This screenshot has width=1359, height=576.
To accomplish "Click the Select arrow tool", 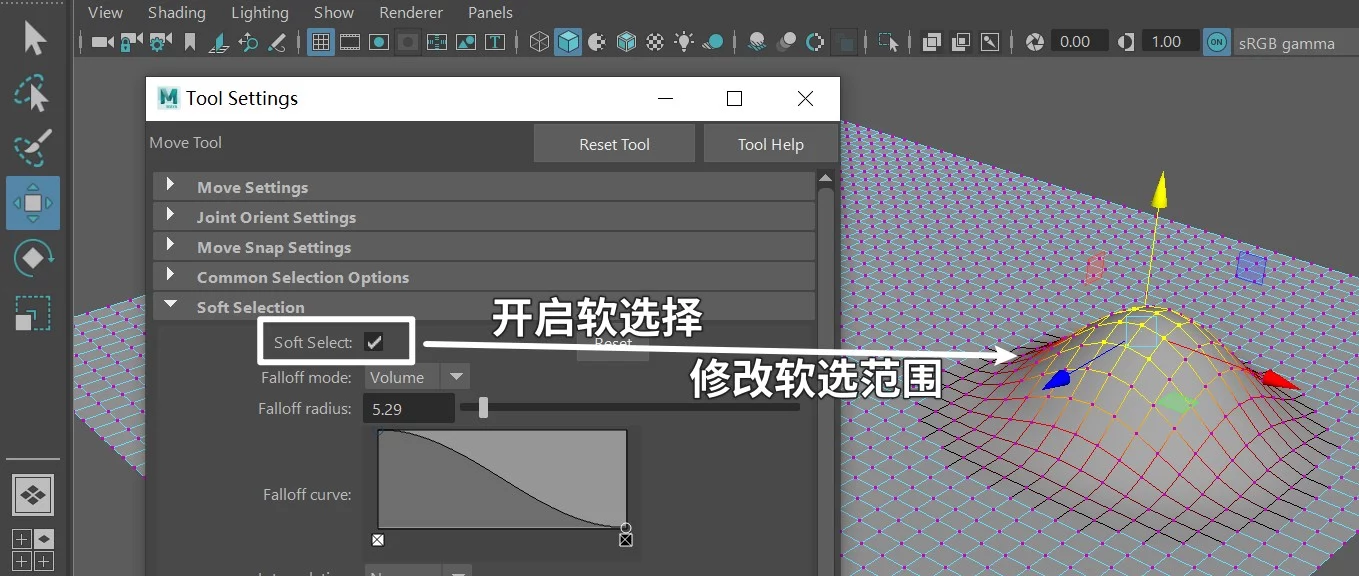I will point(34,39).
